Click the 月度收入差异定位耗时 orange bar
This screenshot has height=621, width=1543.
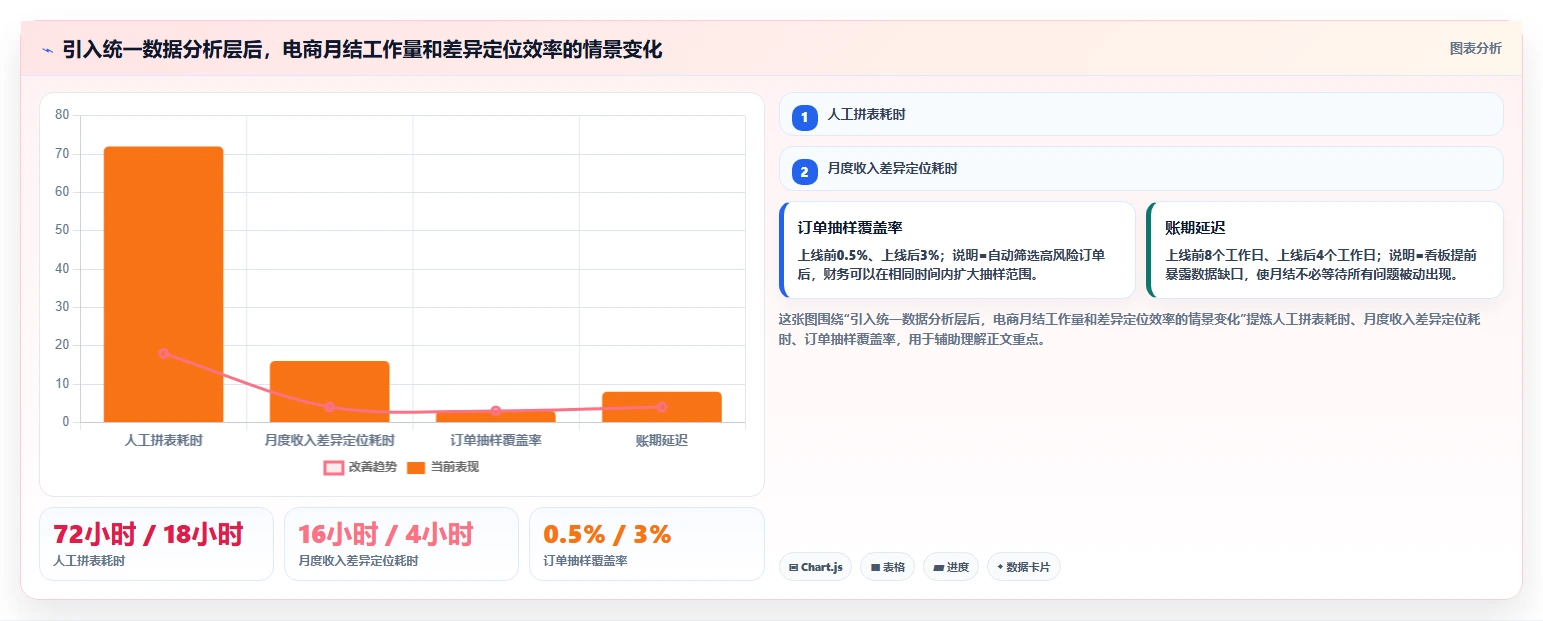point(329,391)
